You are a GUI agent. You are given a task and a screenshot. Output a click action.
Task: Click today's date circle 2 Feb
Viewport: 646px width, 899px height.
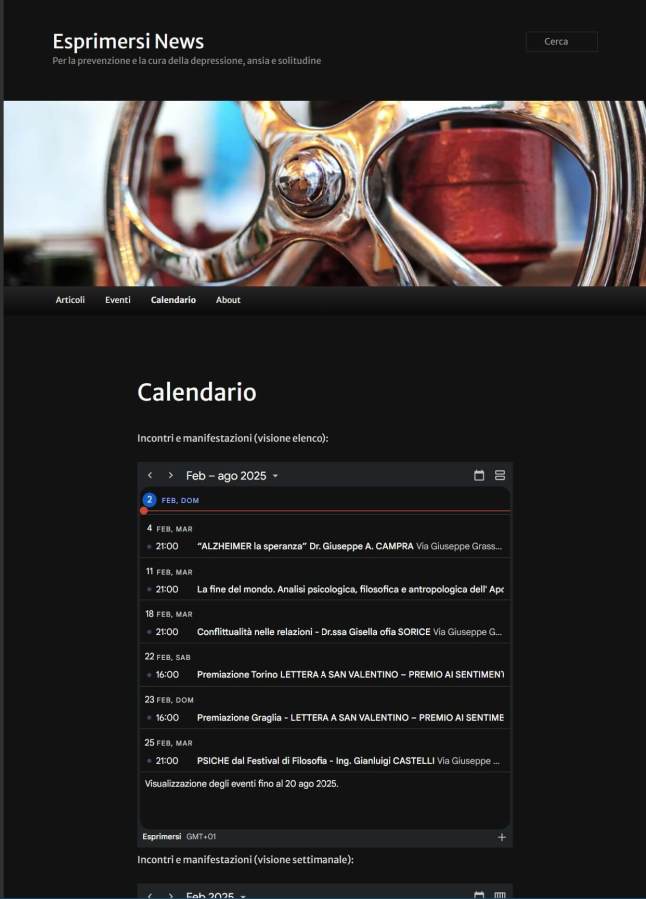149,500
